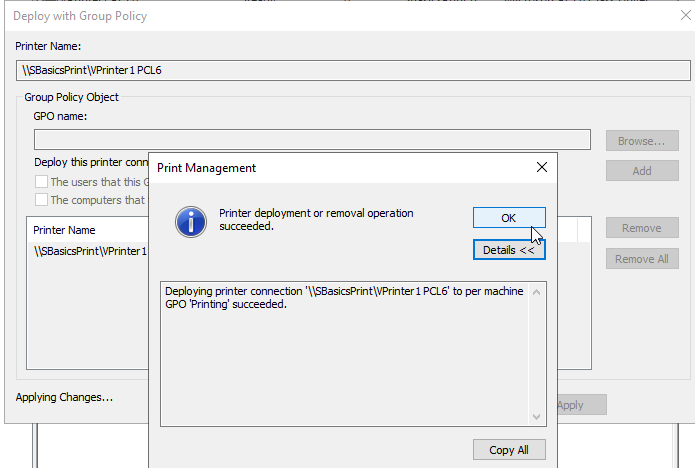Click the Remove button
Image resolution: width=695 pixels, height=468 pixels.
(642, 228)
